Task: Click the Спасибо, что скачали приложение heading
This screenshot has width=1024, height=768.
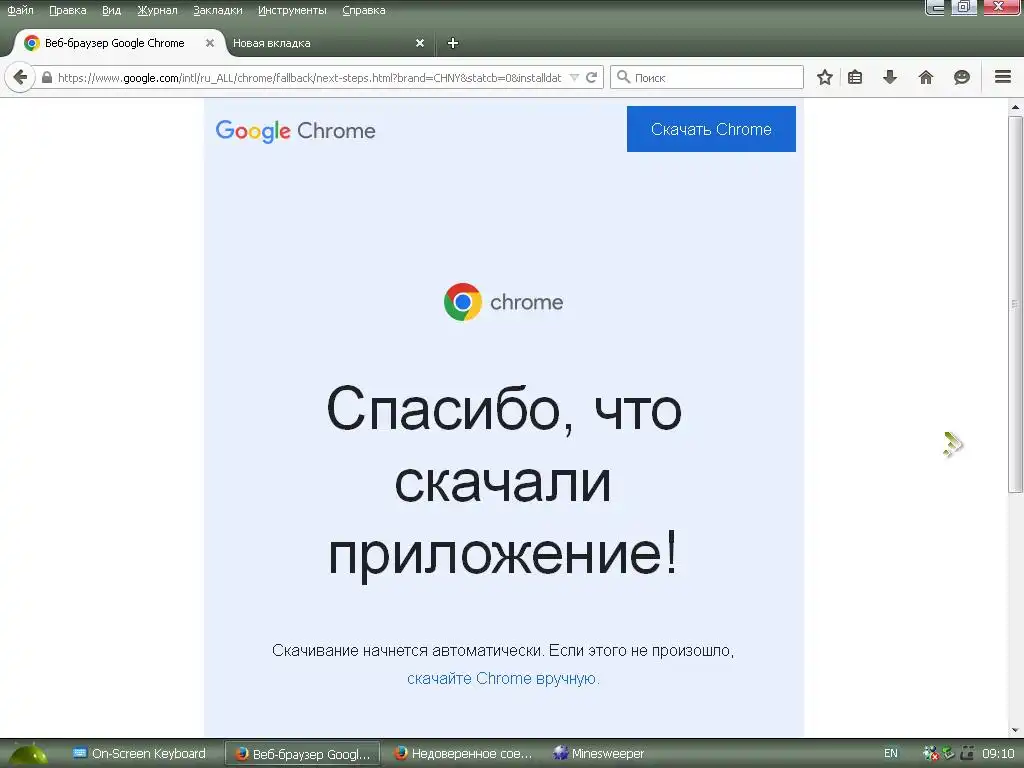Action: (x=503, y=481)
